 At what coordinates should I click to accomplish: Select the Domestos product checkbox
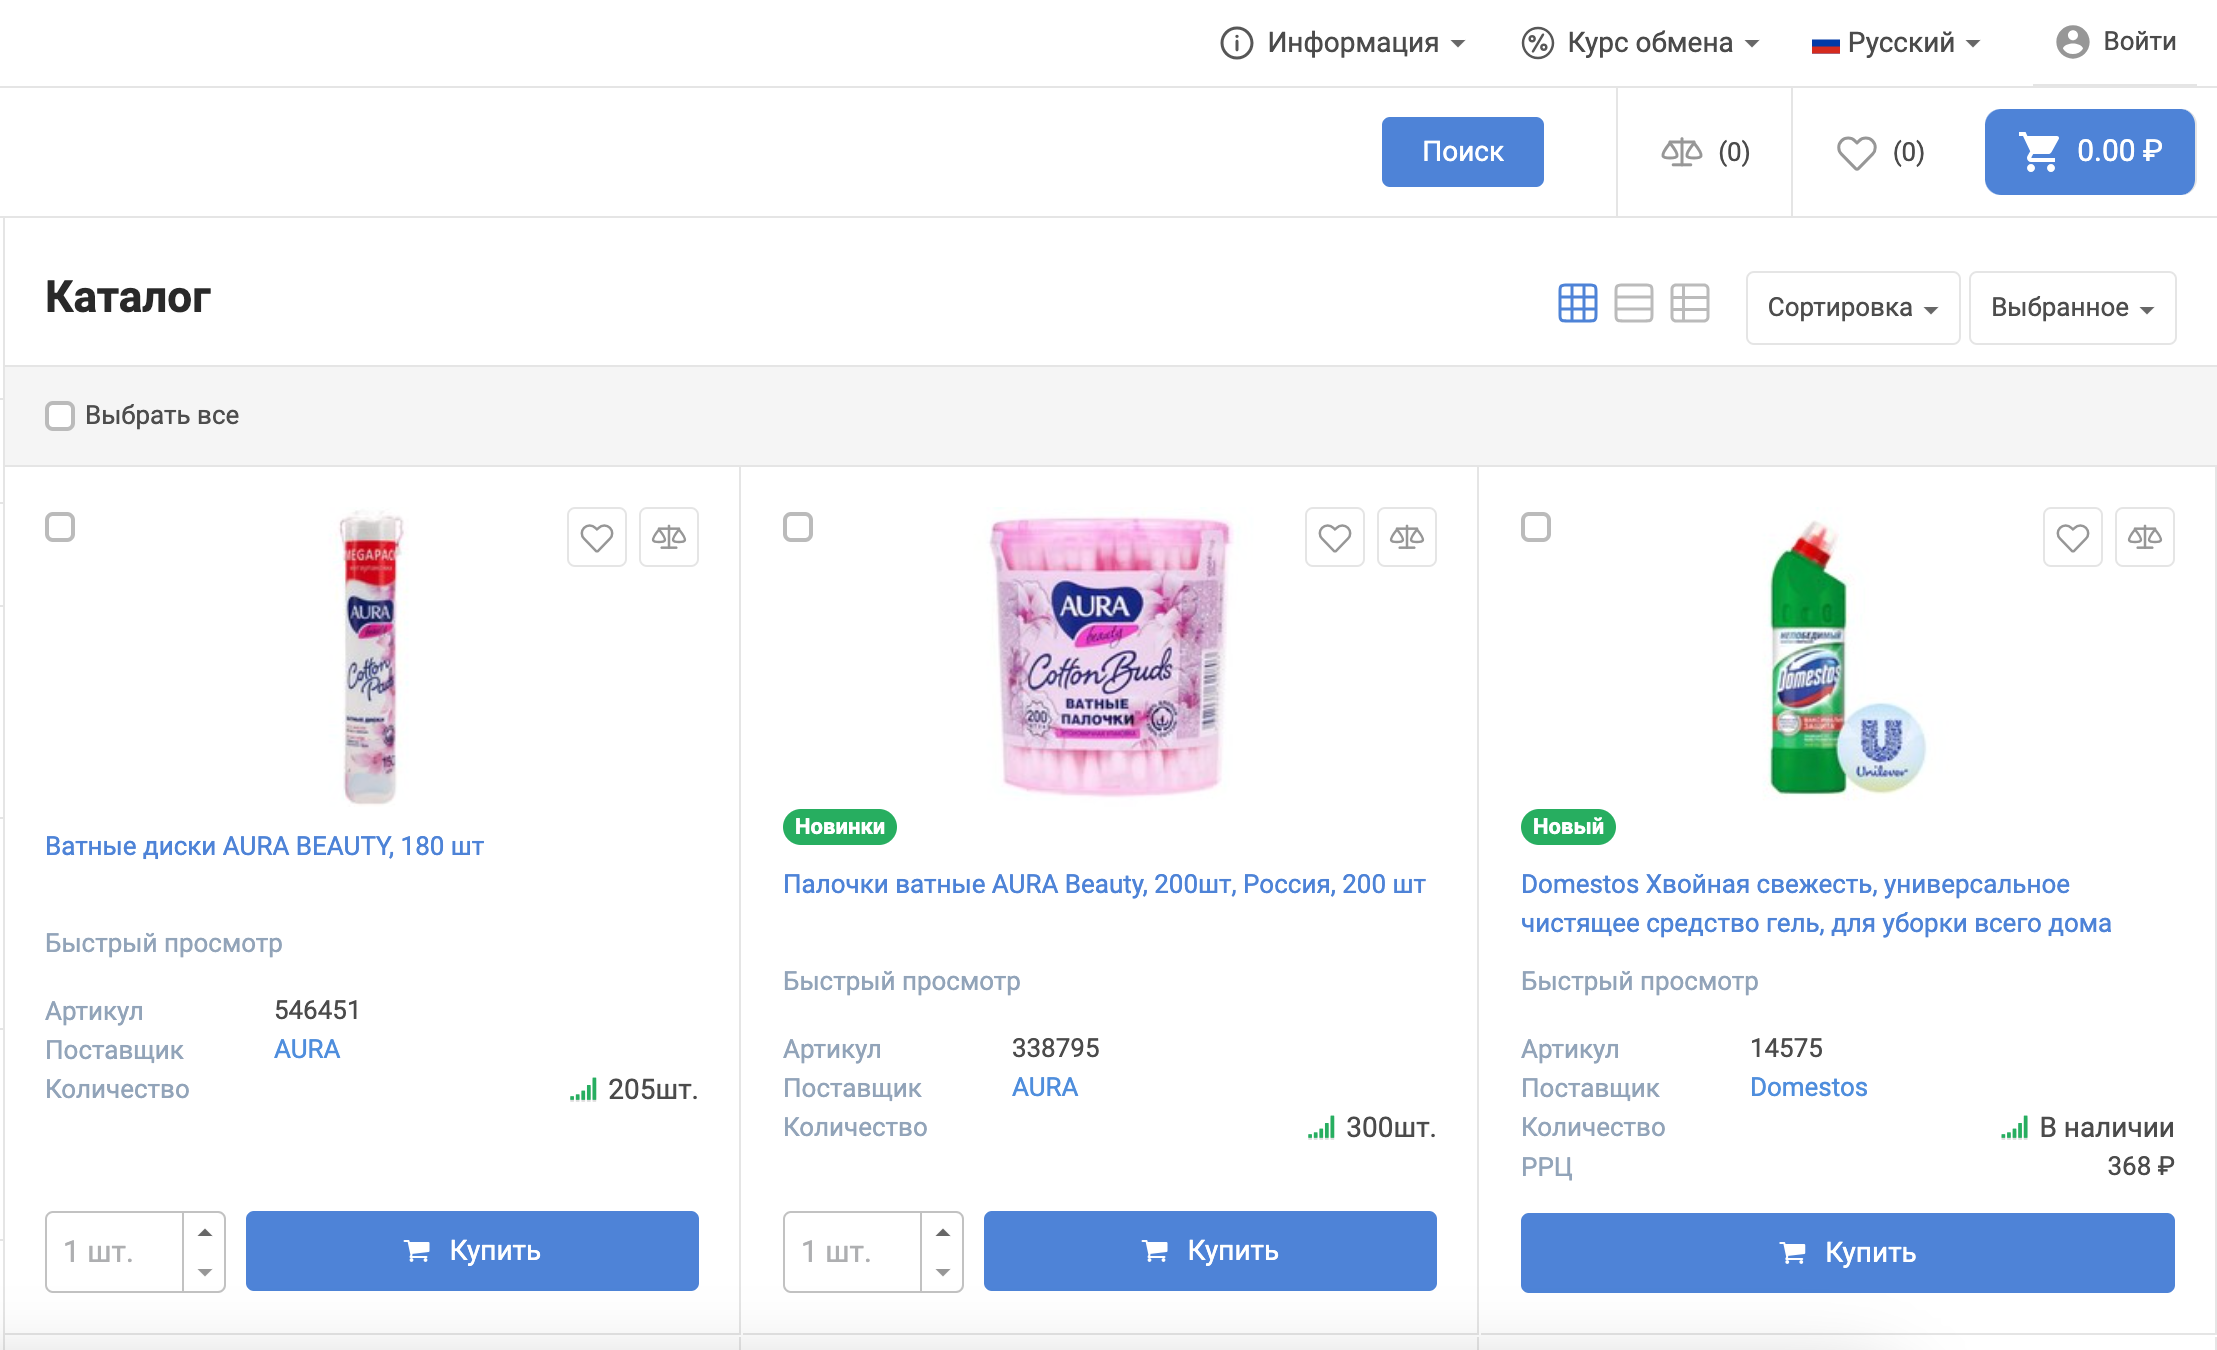tap(1535, 527)
